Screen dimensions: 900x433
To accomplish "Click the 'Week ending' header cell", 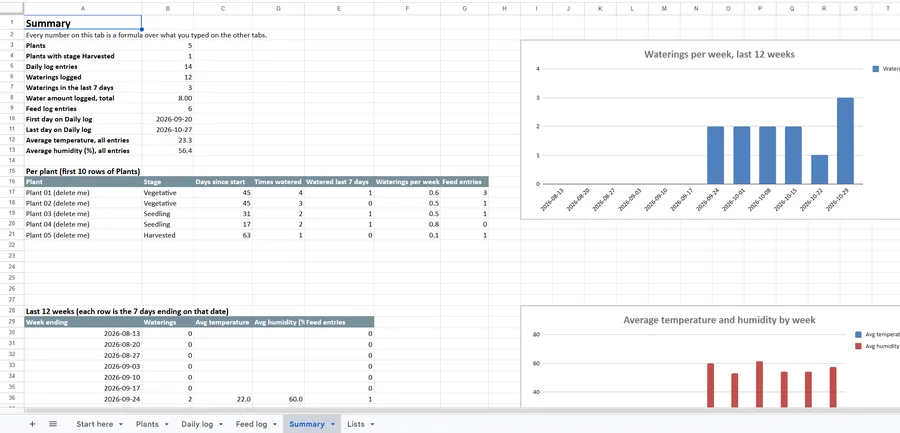I will (x=83, y=322).
